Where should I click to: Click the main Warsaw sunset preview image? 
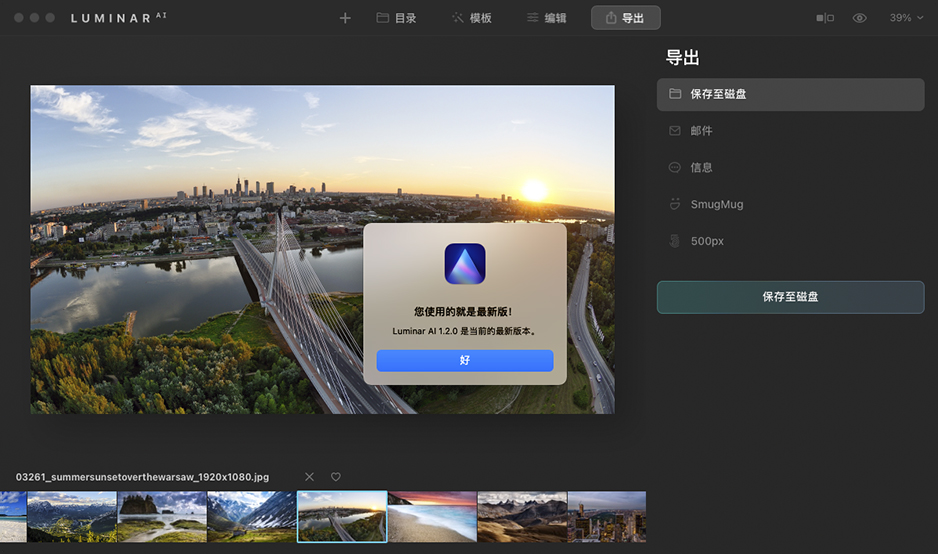point(322,249)
